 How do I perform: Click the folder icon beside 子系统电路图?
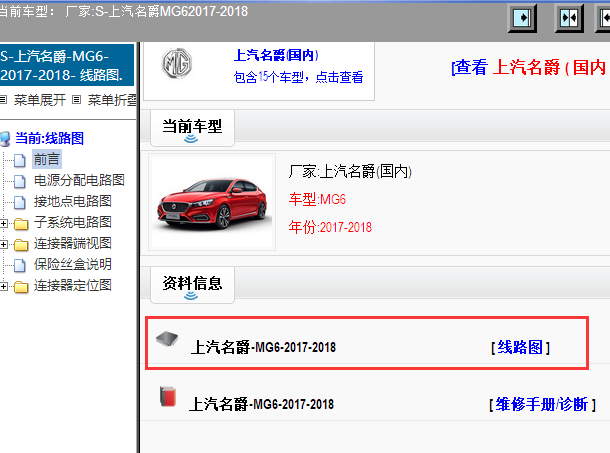click(x=21, y=224)
